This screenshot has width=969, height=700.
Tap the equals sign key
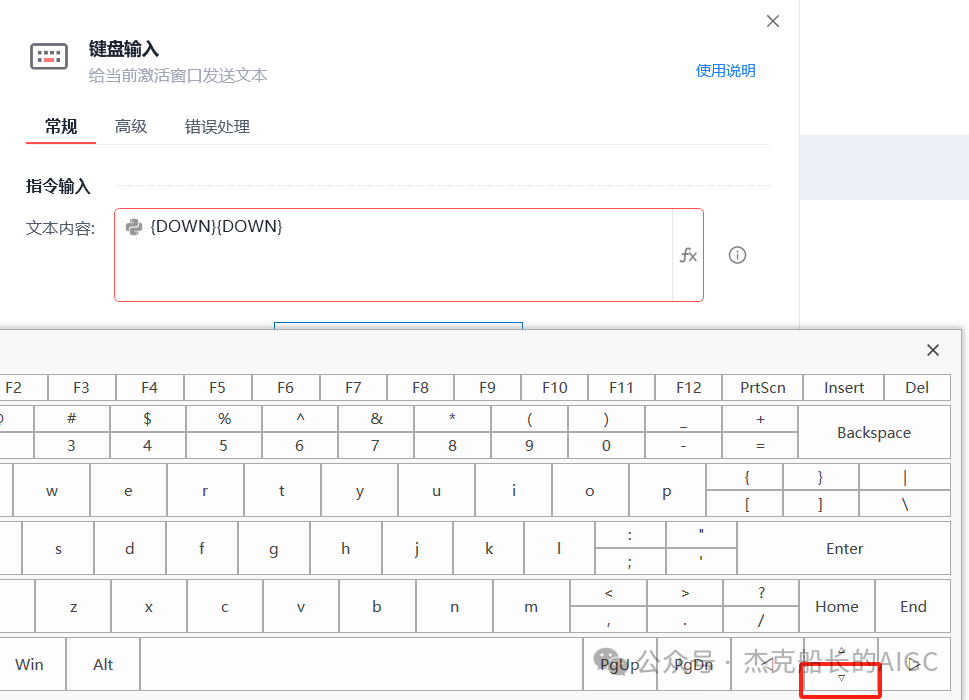tap(760, 445)
